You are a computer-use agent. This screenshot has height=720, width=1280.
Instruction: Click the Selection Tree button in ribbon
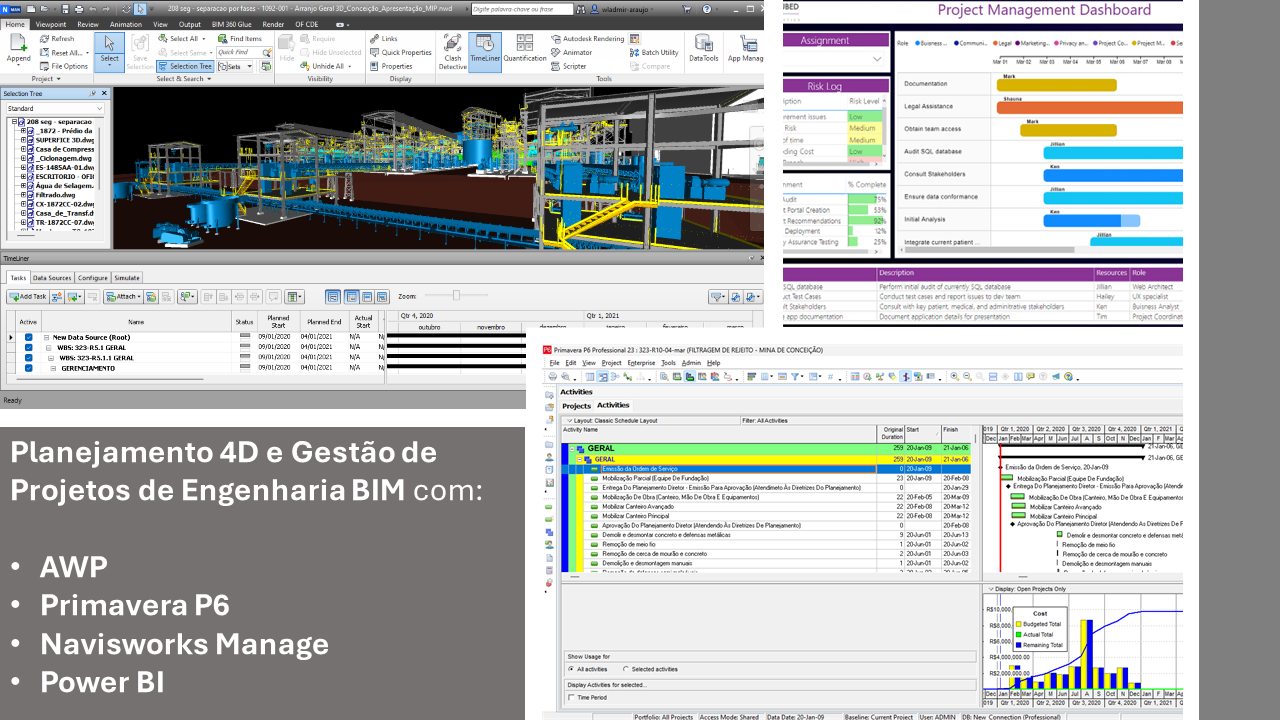click(185, 66)
